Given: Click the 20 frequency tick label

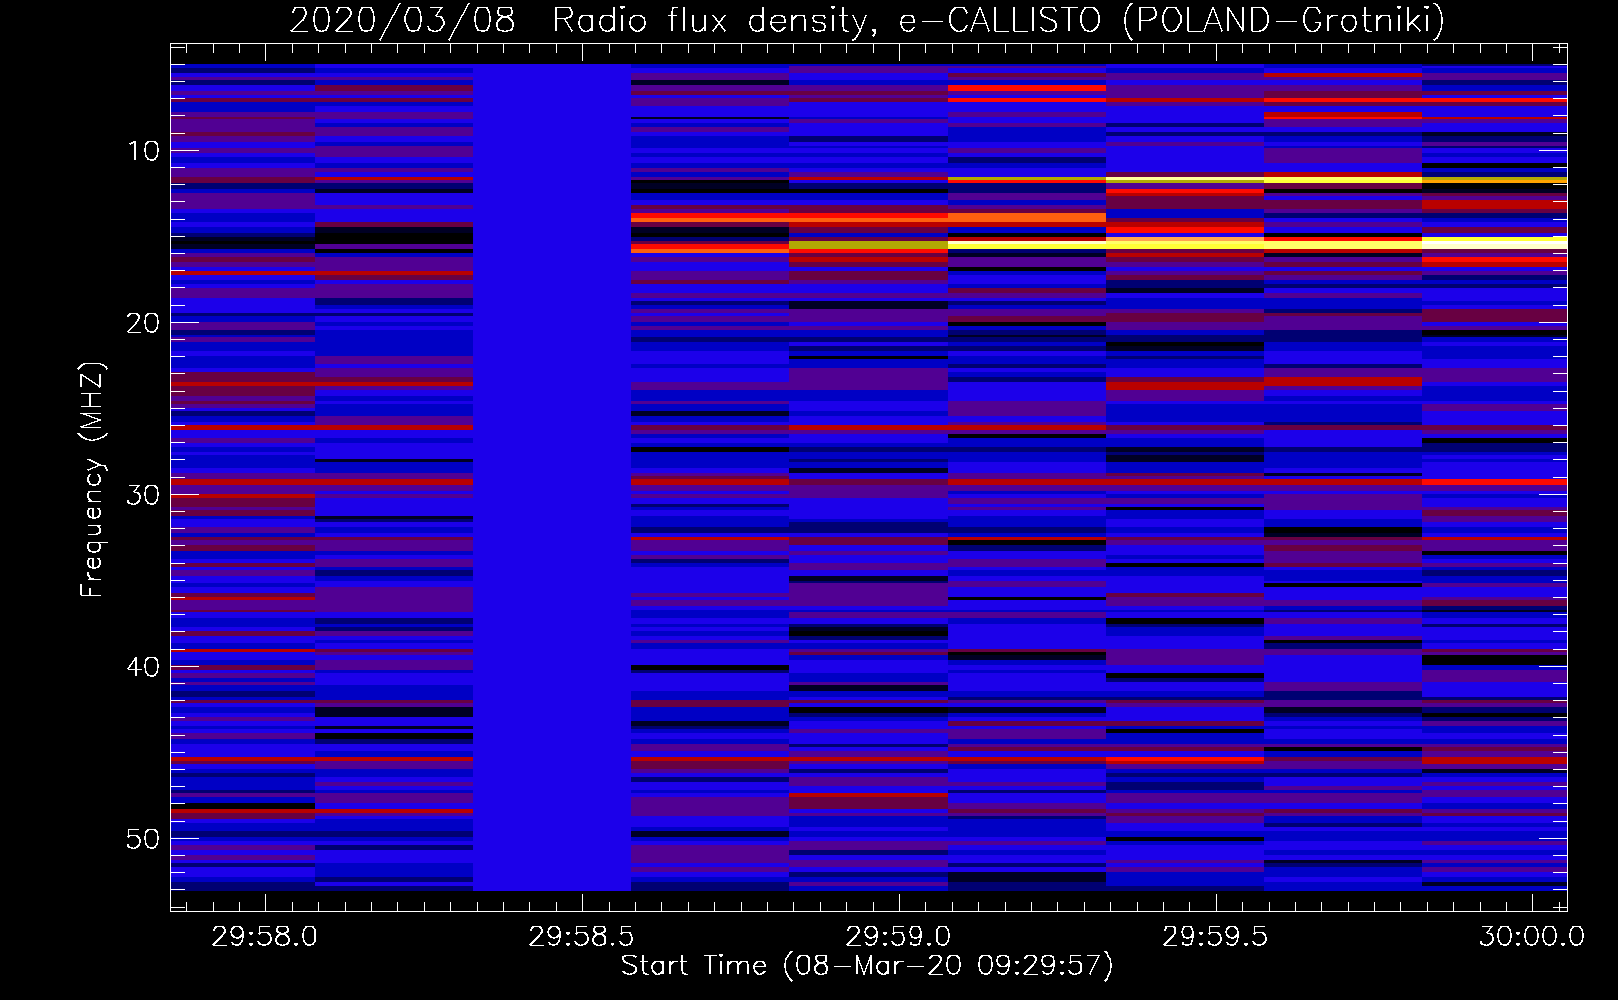Looking at the screenshot, I should coord(144,323).
